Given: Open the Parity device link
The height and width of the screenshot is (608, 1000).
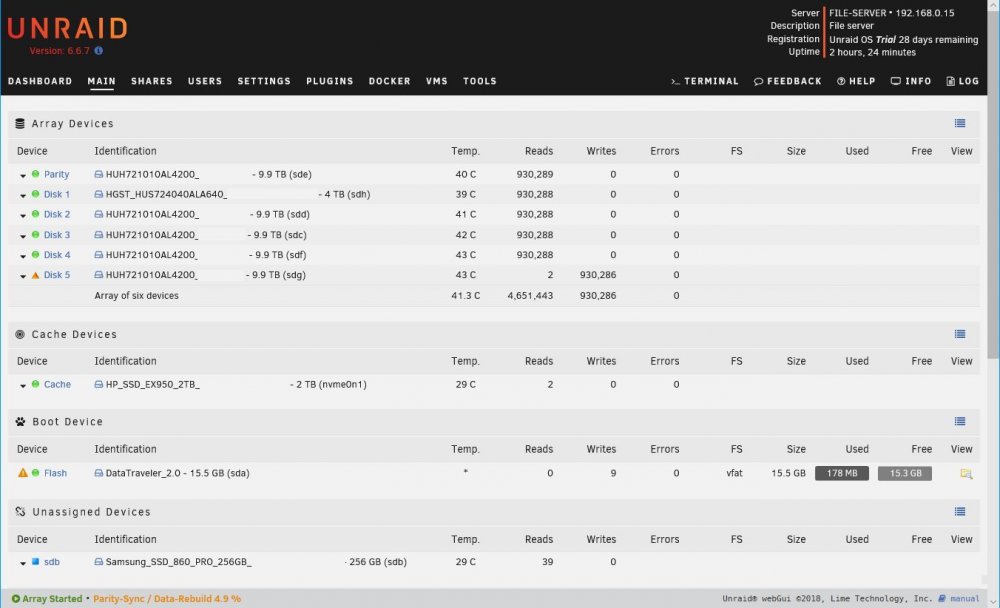Looking at the screenshot, I should click(56, 174).
